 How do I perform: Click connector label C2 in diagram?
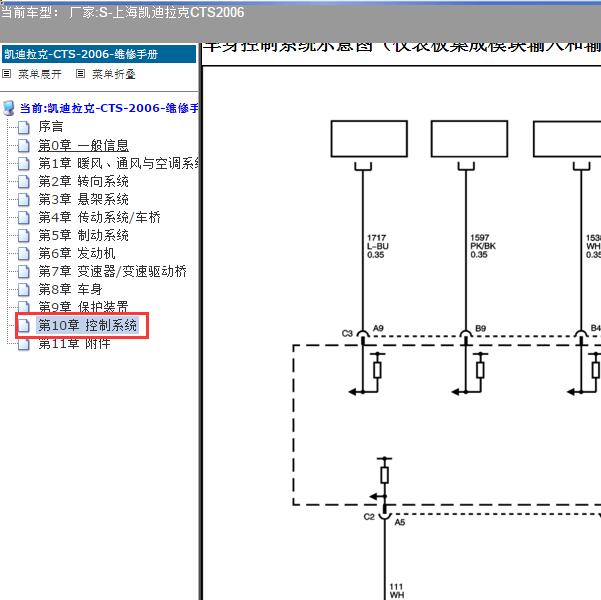click(369, 516)
